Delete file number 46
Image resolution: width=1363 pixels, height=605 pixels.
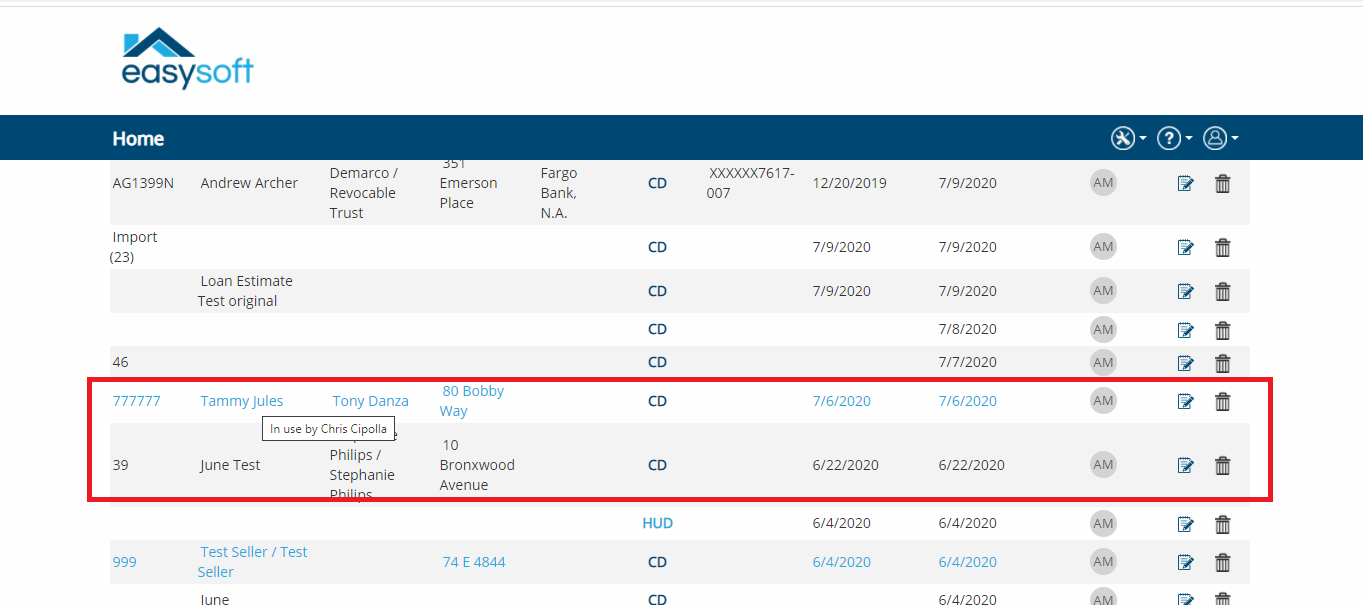click(1222, 363)
